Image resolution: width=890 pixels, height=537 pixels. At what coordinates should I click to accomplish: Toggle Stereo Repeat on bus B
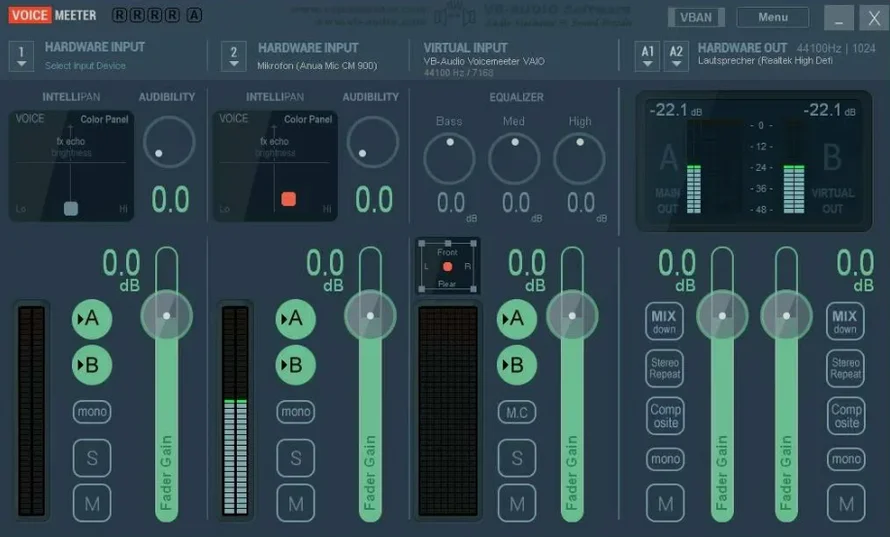tap(845, 368)
